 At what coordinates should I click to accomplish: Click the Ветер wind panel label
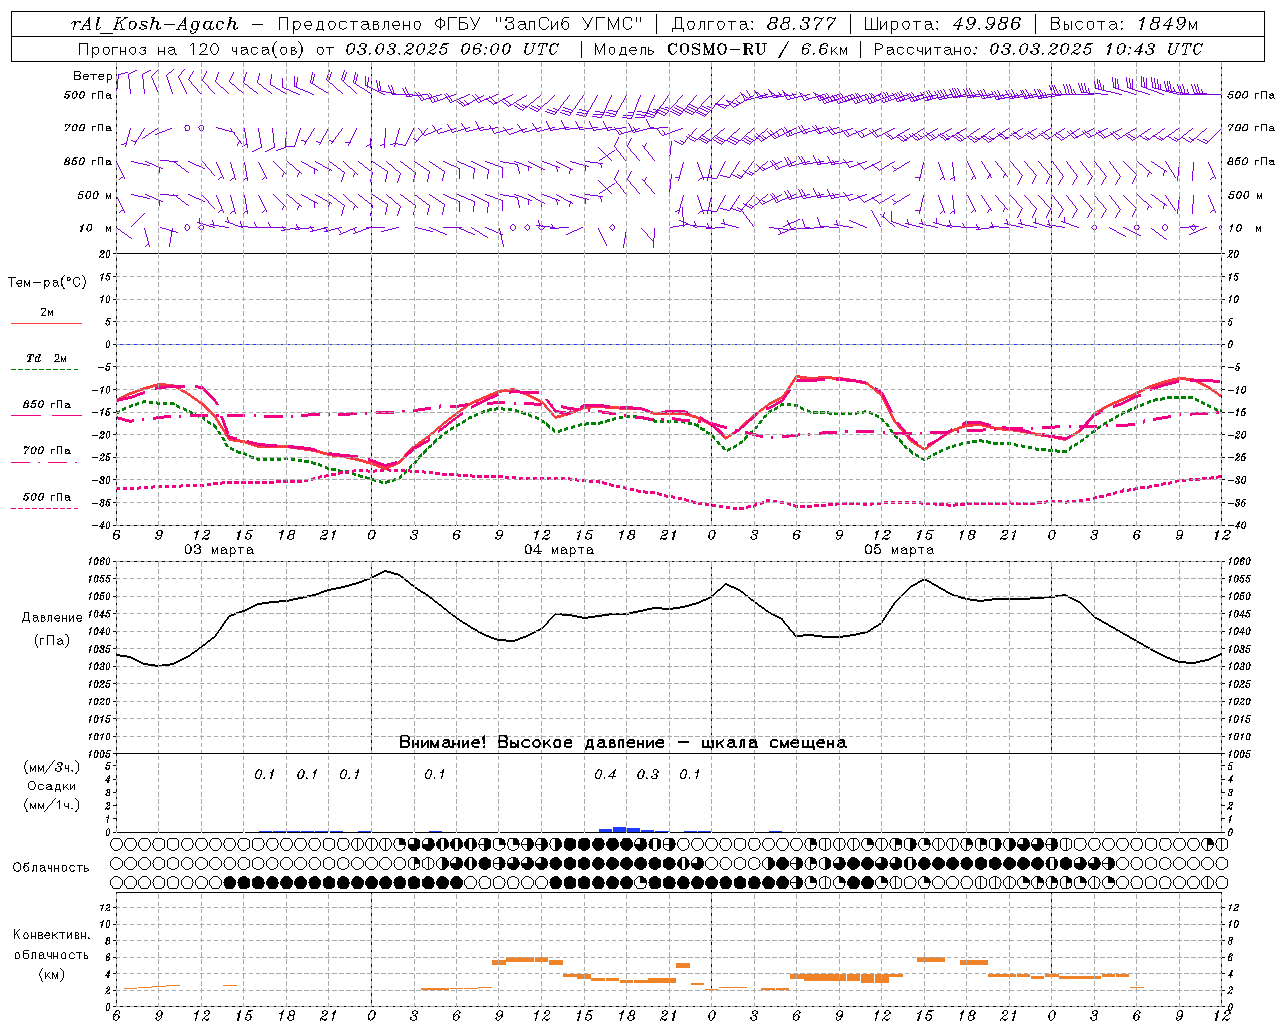pyautogui.click(x=92, y=76)
